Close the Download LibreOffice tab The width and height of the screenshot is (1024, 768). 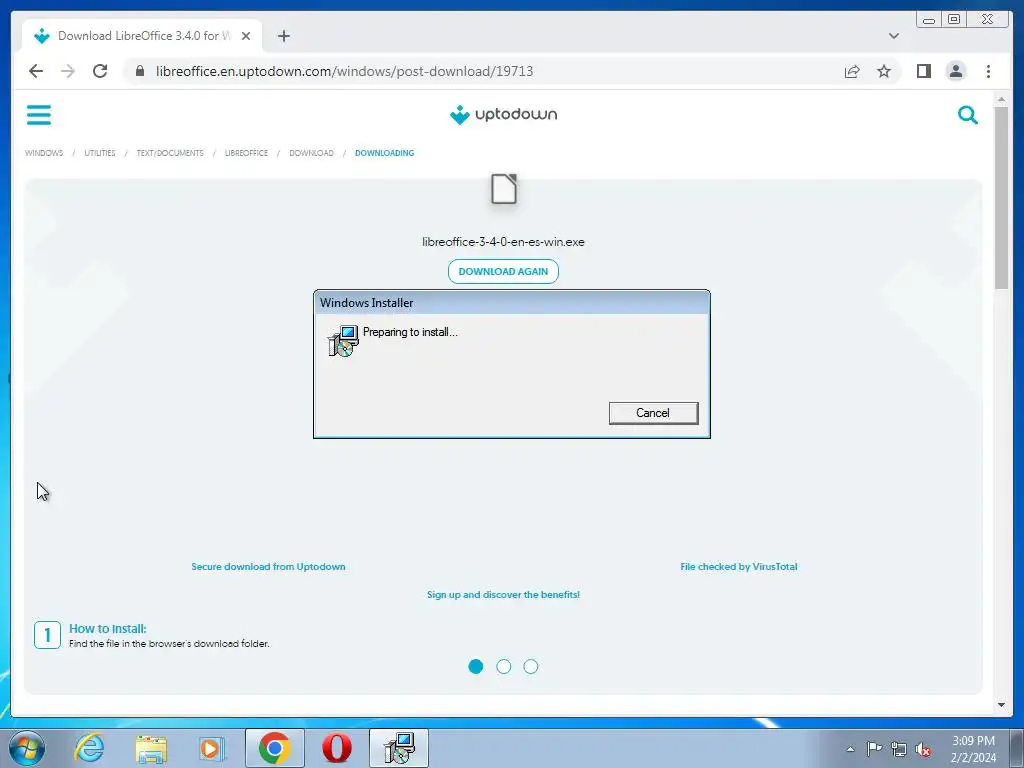tap(246, 36)
